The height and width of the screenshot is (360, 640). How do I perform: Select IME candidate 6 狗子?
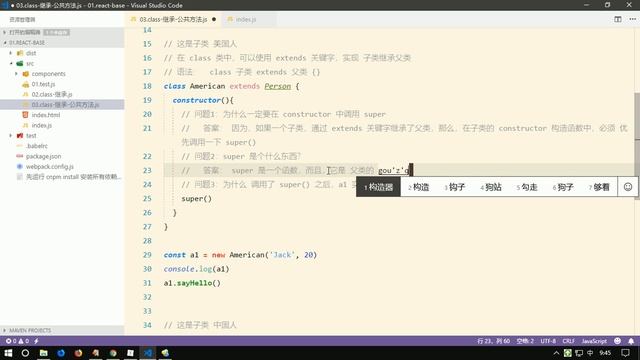click(563, 187)
